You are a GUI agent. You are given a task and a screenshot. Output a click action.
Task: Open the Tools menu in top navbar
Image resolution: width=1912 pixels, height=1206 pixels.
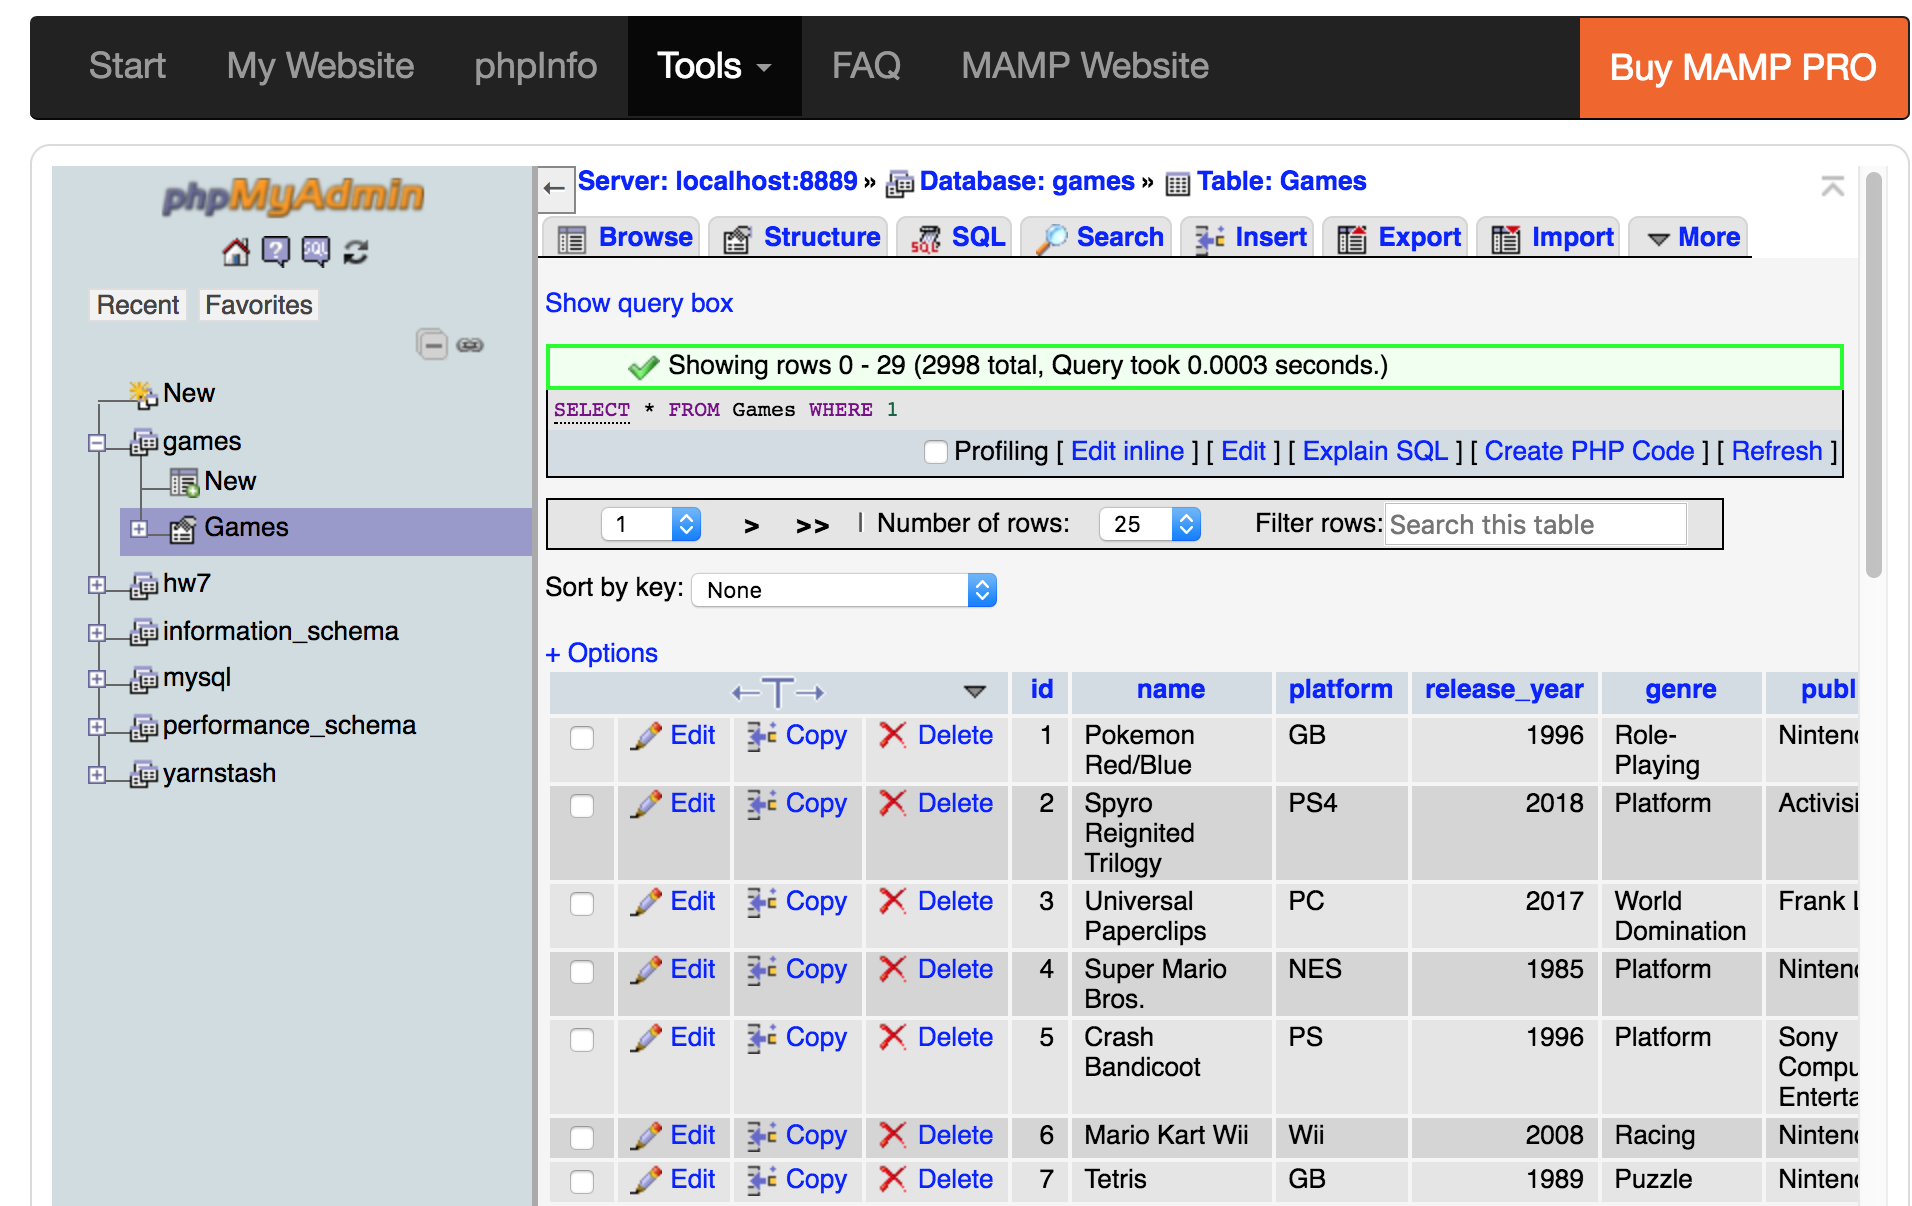tap(713, 66)
